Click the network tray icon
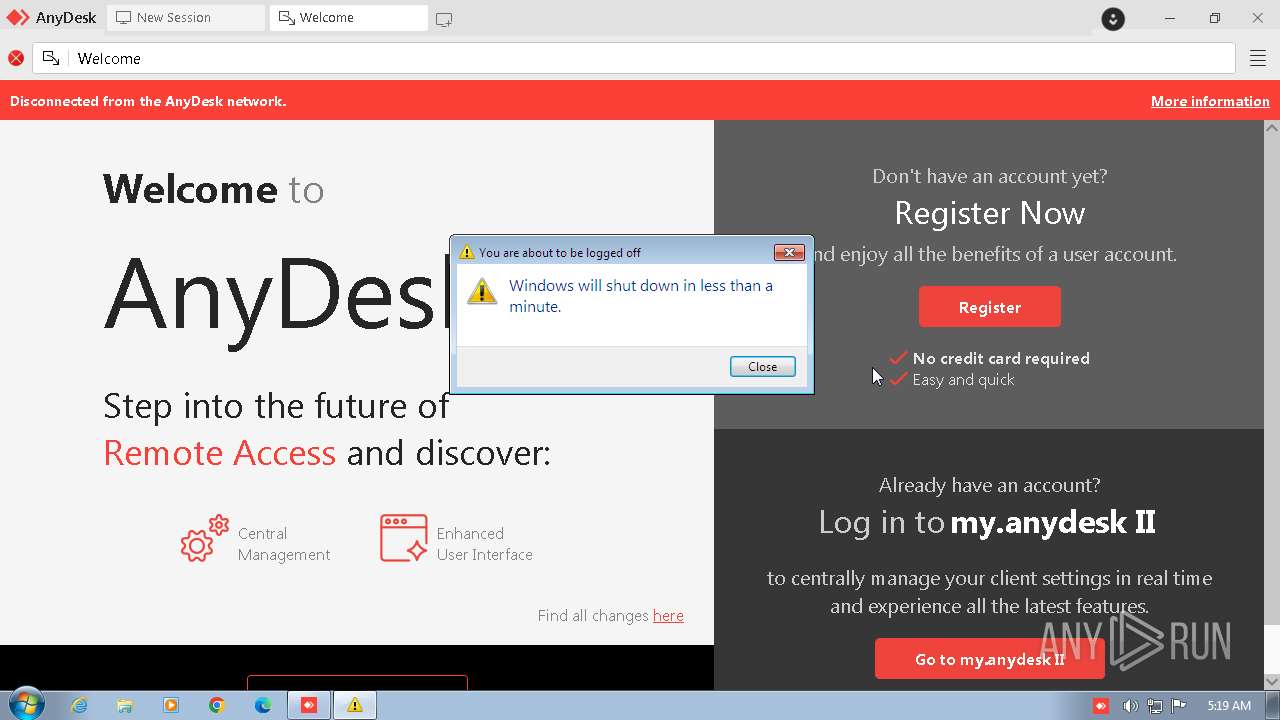1280x720 pixels. (1155, 706)
